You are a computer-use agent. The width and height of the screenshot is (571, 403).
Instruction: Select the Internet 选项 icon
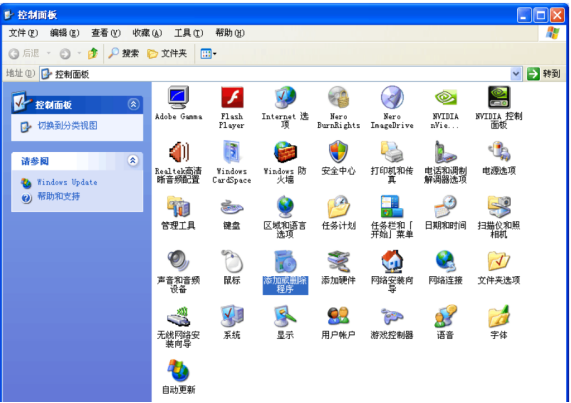285,98
